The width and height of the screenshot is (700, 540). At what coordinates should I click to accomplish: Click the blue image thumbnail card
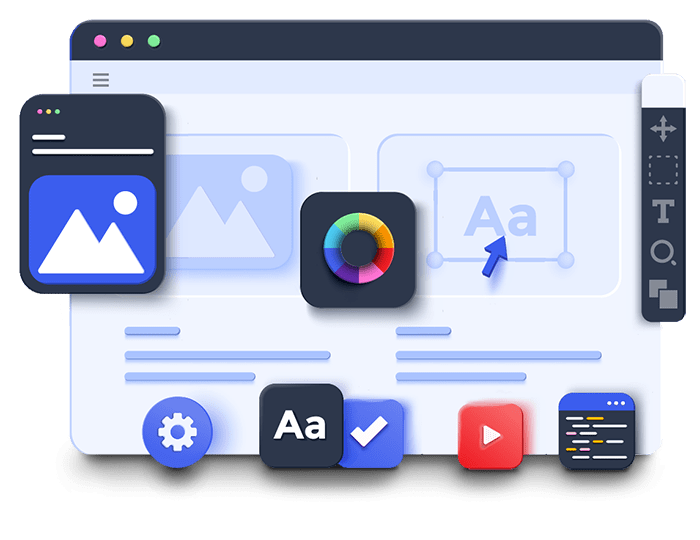(x=92, y=226)
